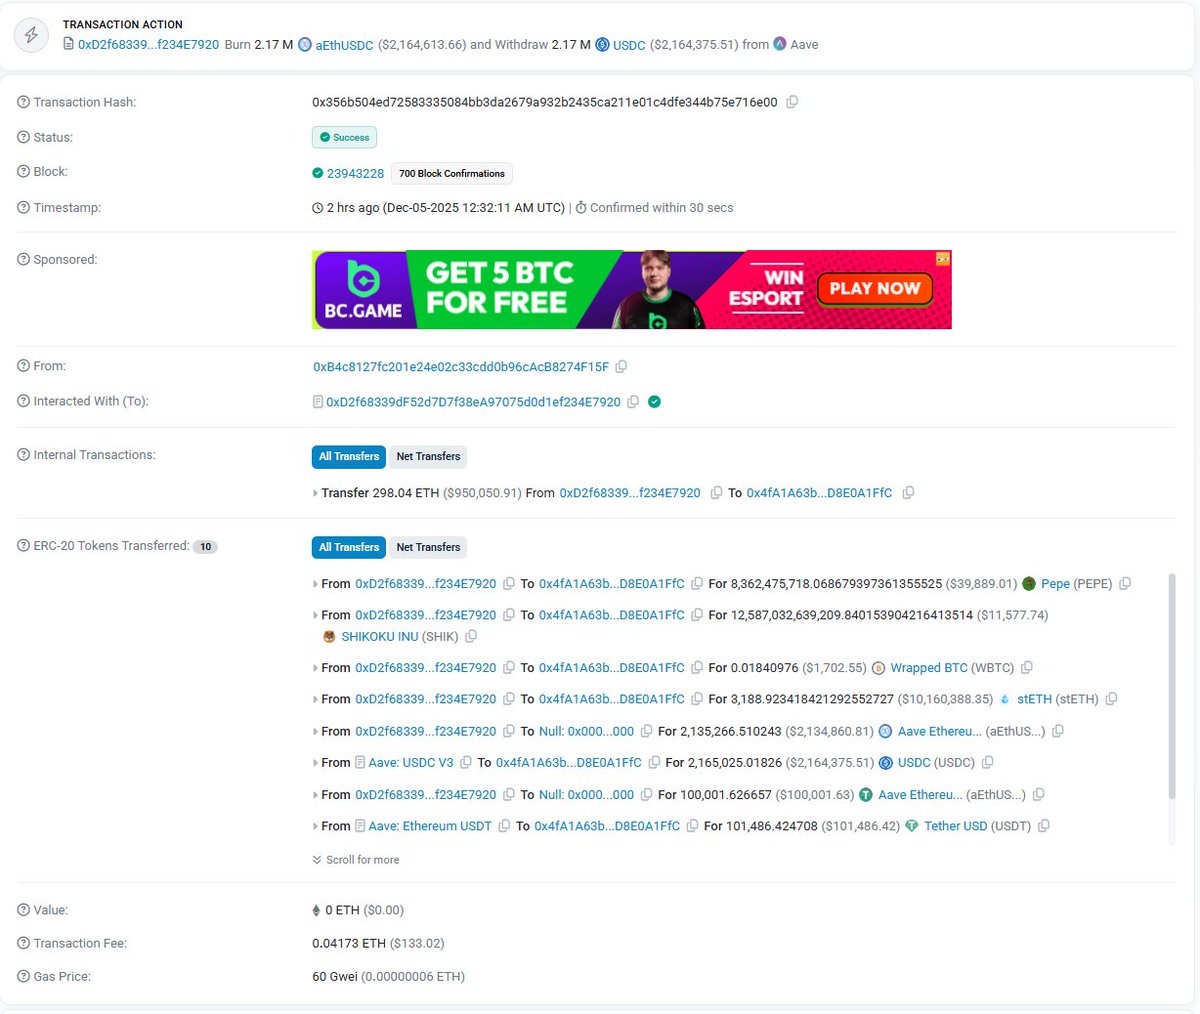Open the 0xD2f68339...f234E7920 link in Transaction Action
Viewport: 1200px width, 1014px height.
tap(148, 45)
